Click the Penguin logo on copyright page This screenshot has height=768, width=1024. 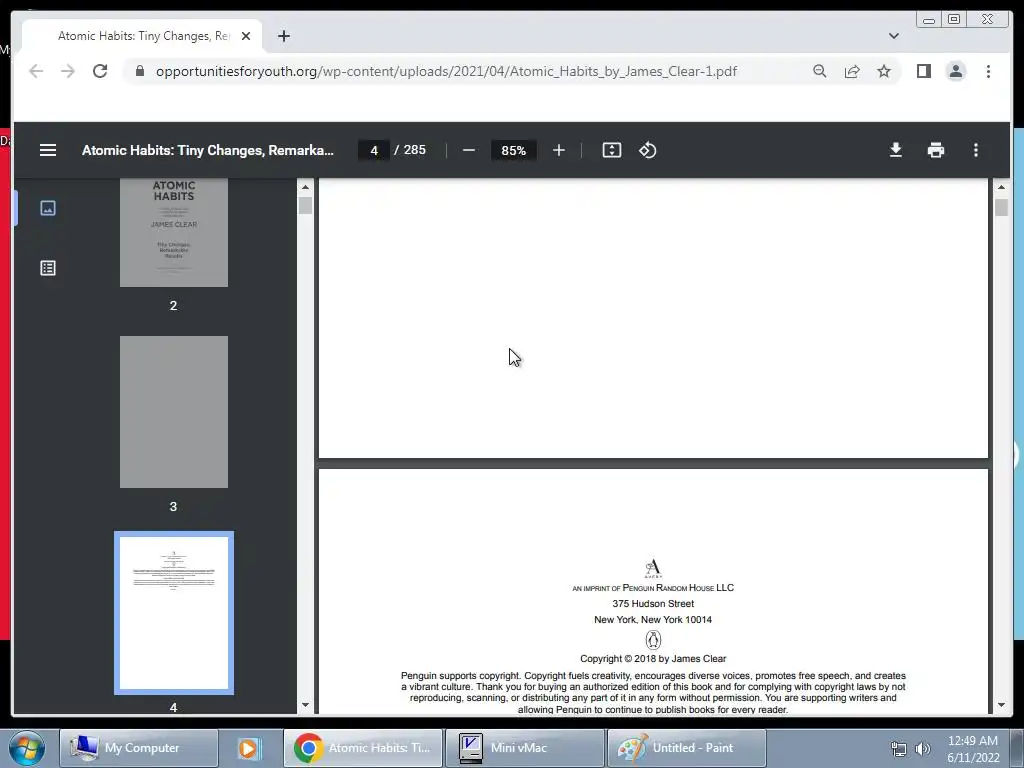click(x=653, y=639)
